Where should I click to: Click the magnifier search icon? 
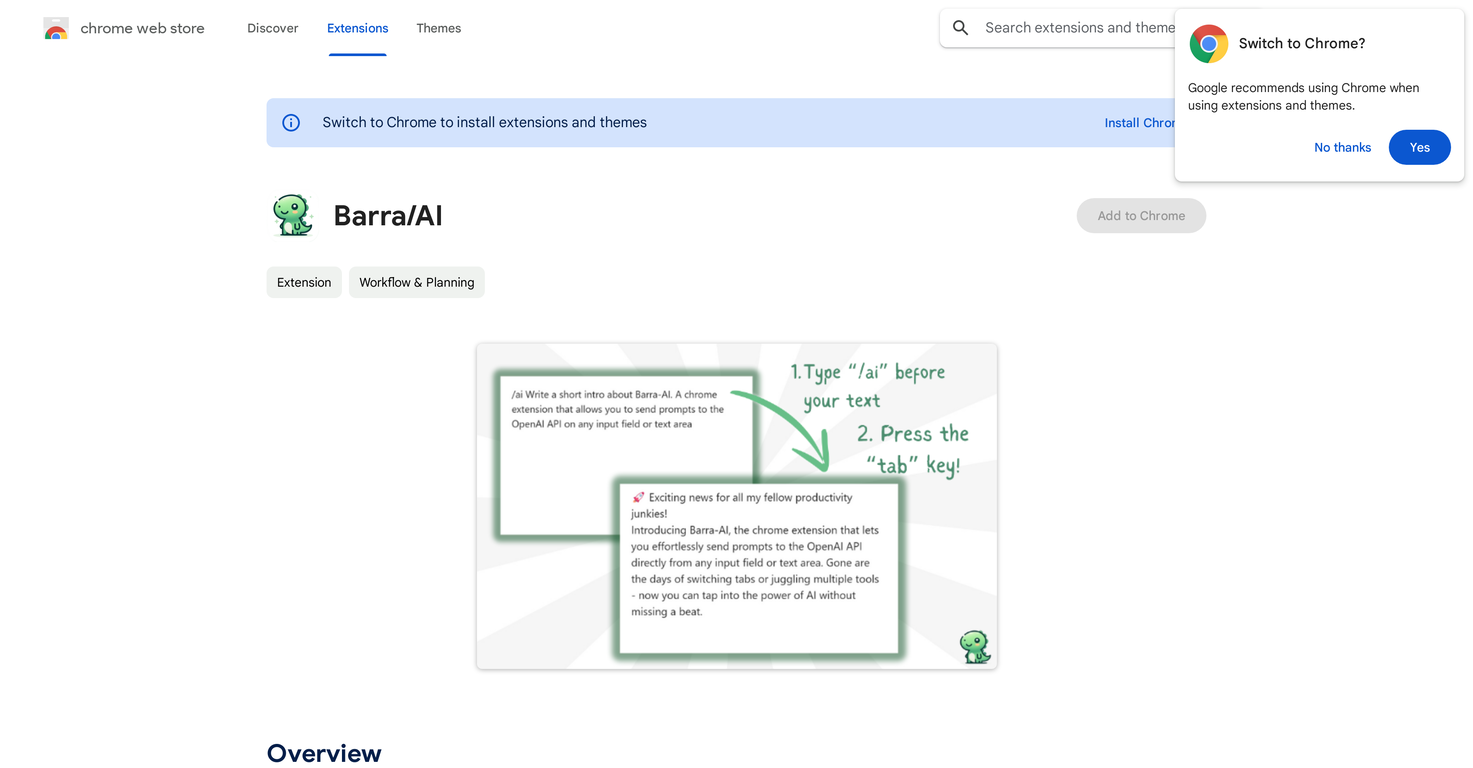[960, 28]
